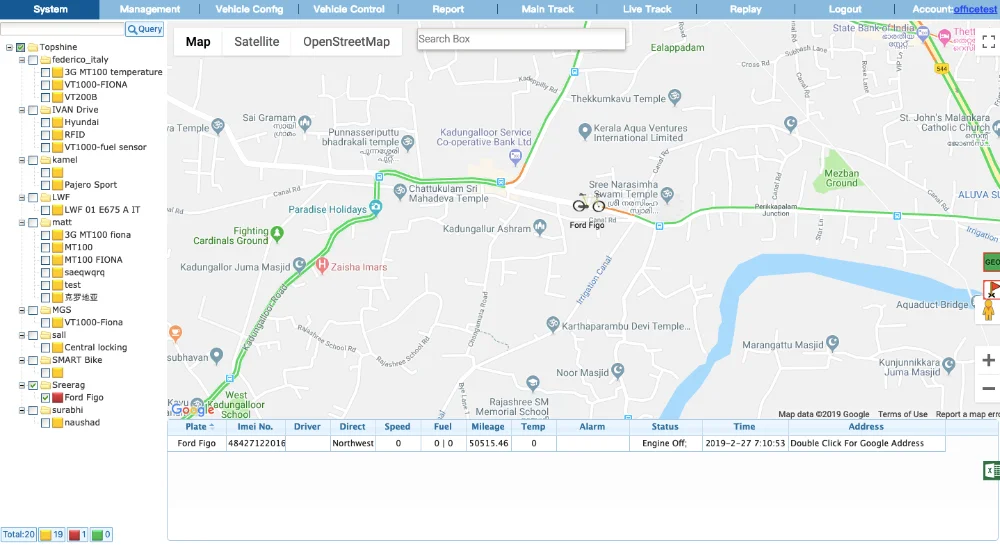
Task: Open the Vehicle Control menu
Action: pos(349,9)
